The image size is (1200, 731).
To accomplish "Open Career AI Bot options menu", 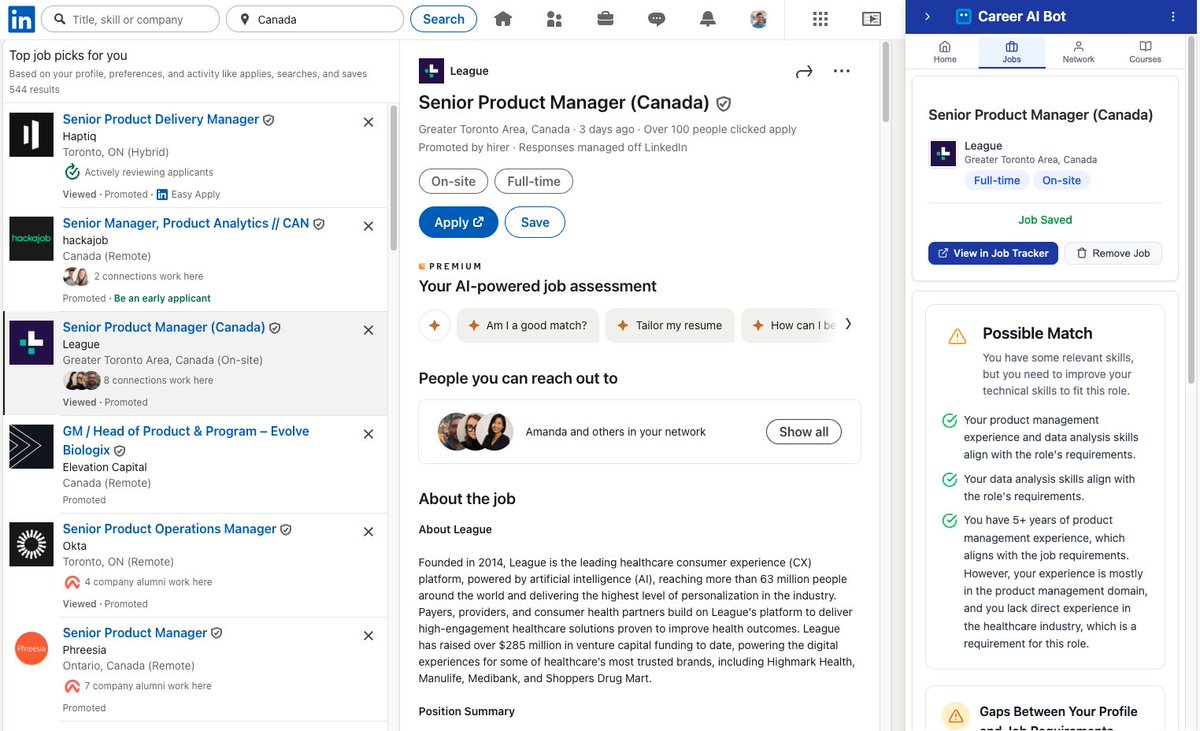I will [1173, 17].
